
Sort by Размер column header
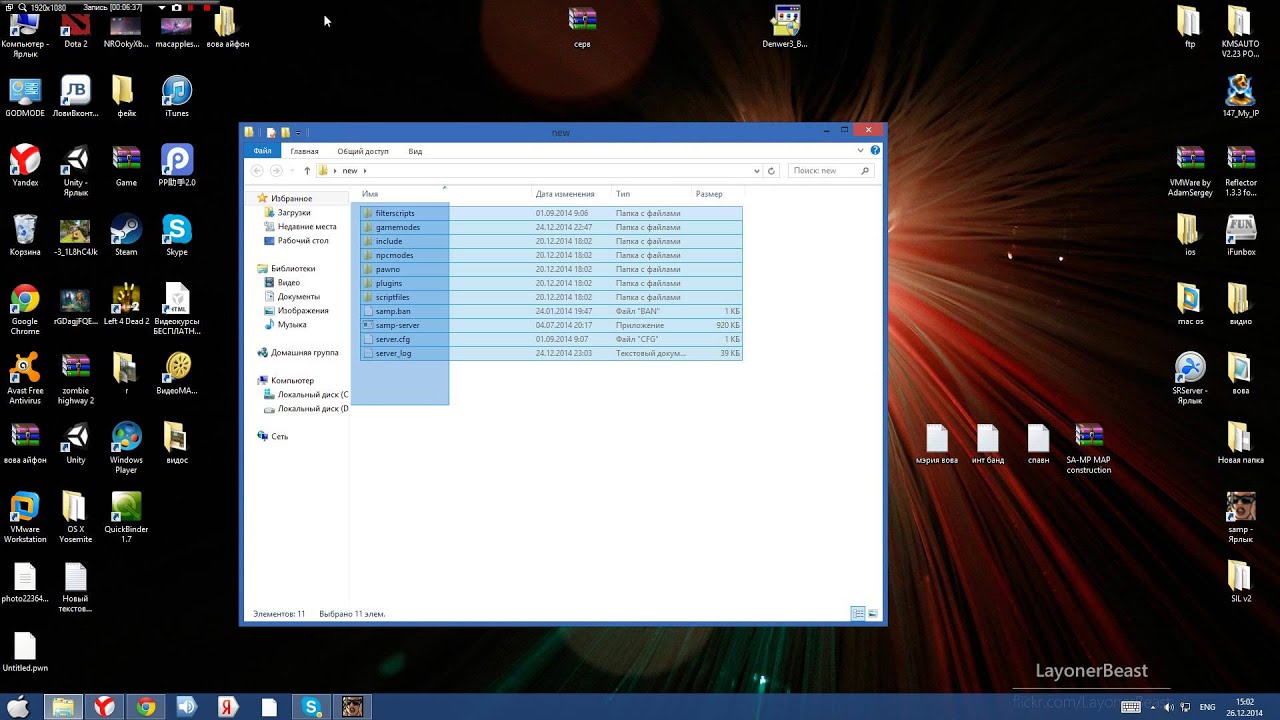click(716, 194)
